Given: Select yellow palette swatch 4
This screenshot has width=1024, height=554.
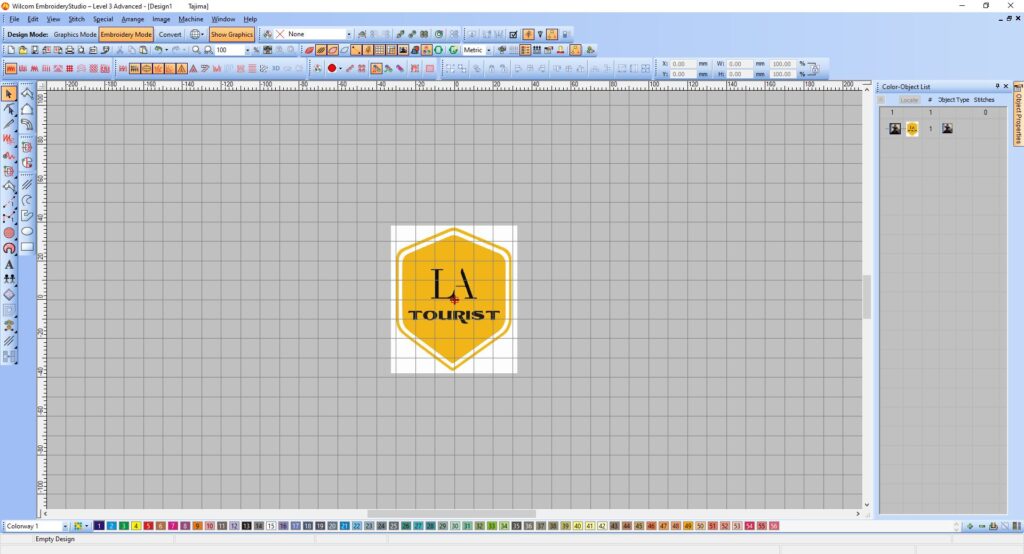Looking at the screenshot, I should point(136,526).
